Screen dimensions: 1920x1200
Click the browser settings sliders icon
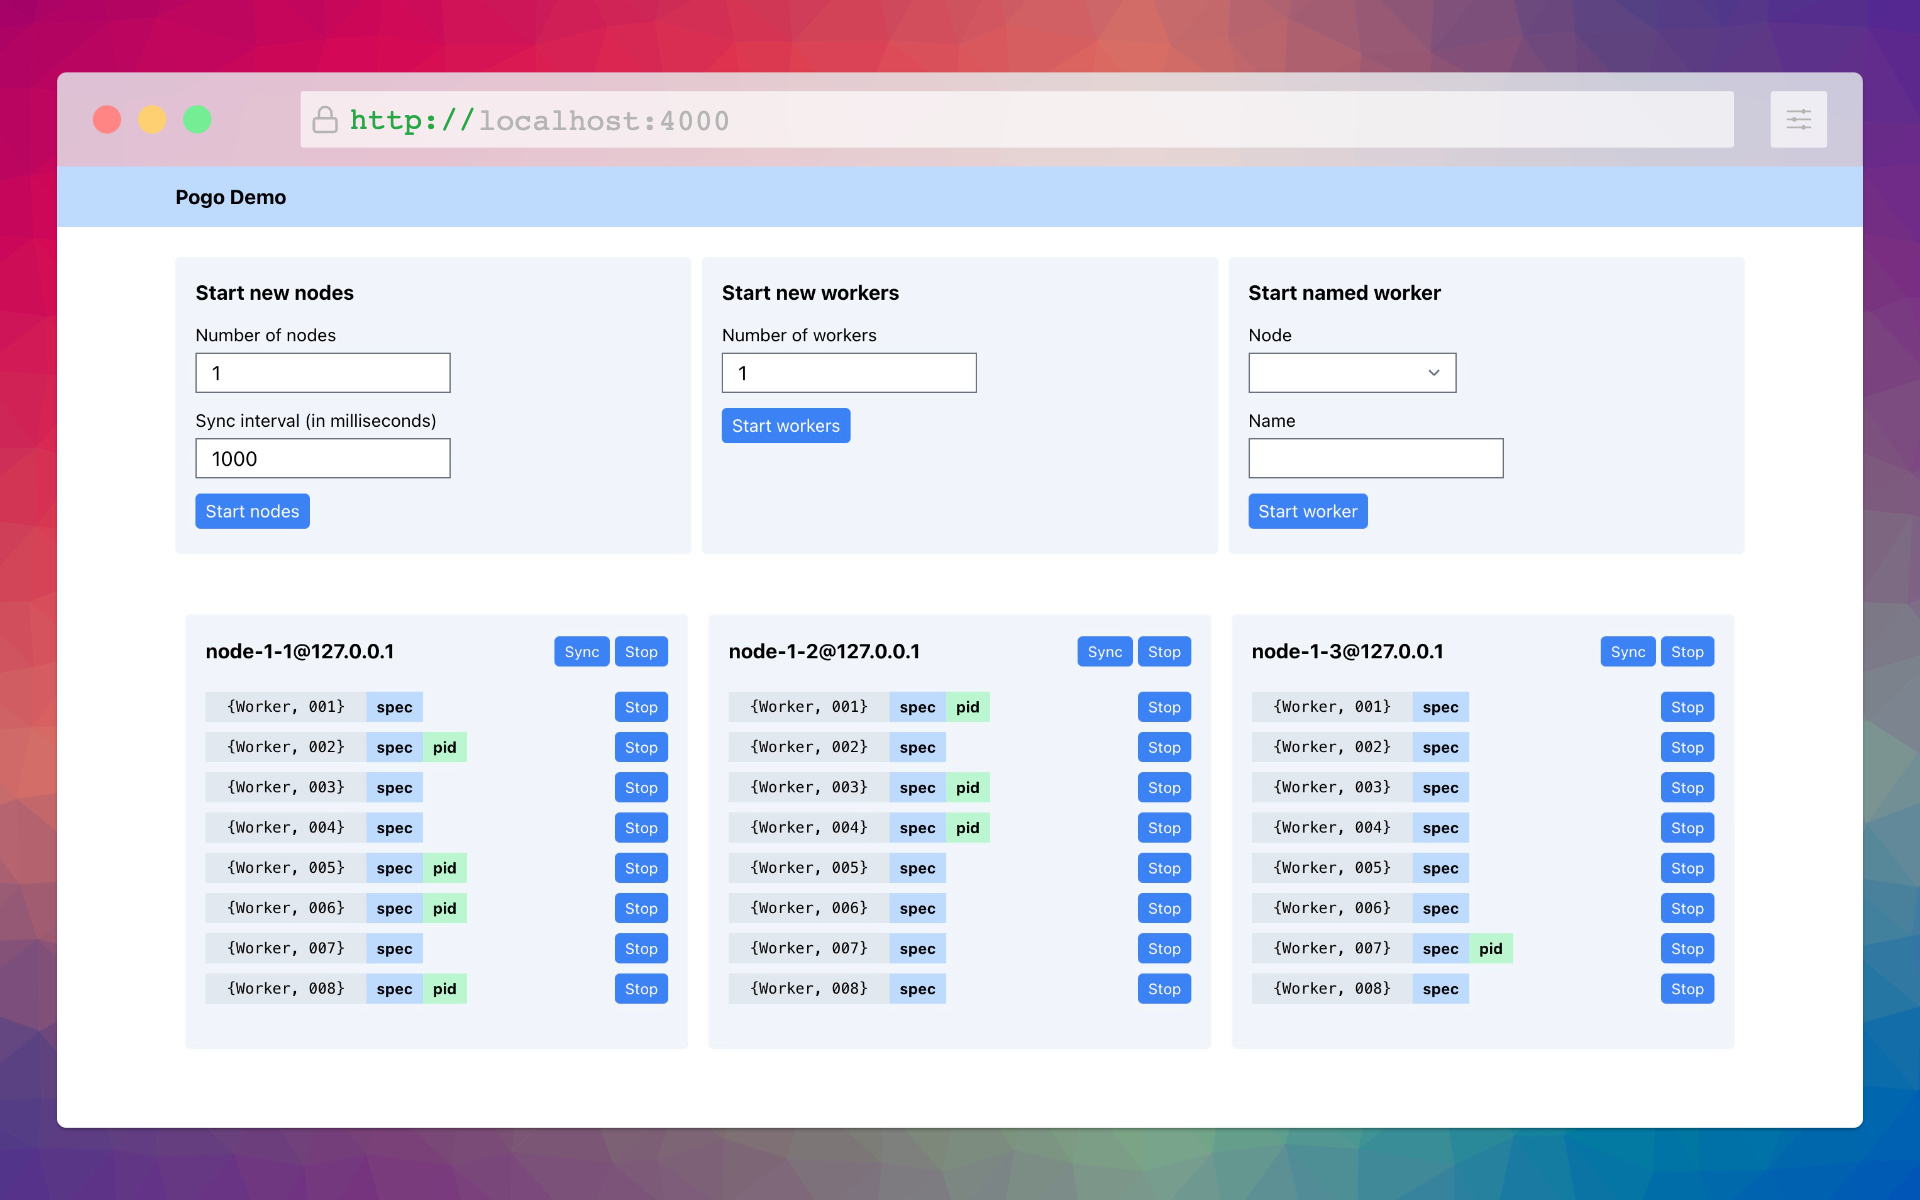tap(1798, 120)
